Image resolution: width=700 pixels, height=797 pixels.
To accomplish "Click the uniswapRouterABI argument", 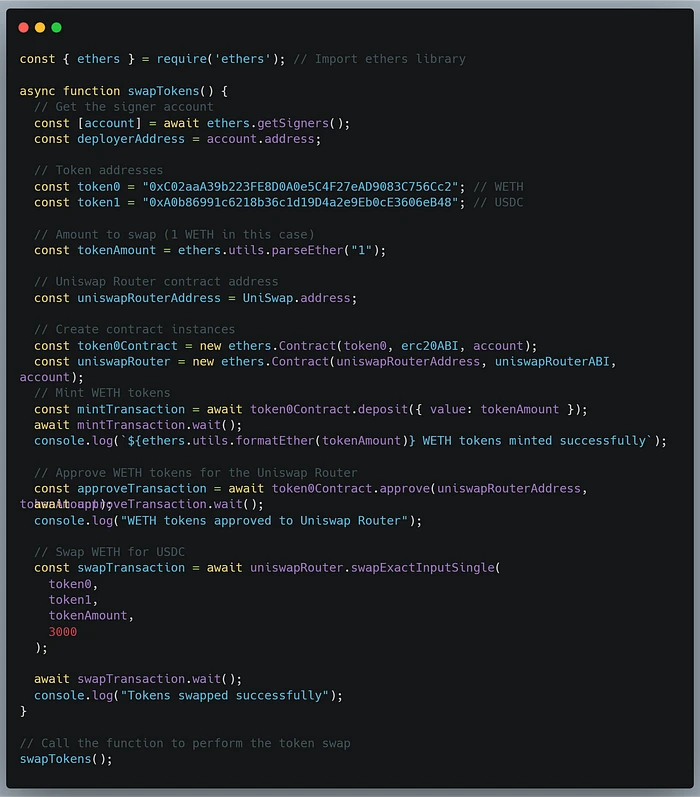I will click(553, 361).
